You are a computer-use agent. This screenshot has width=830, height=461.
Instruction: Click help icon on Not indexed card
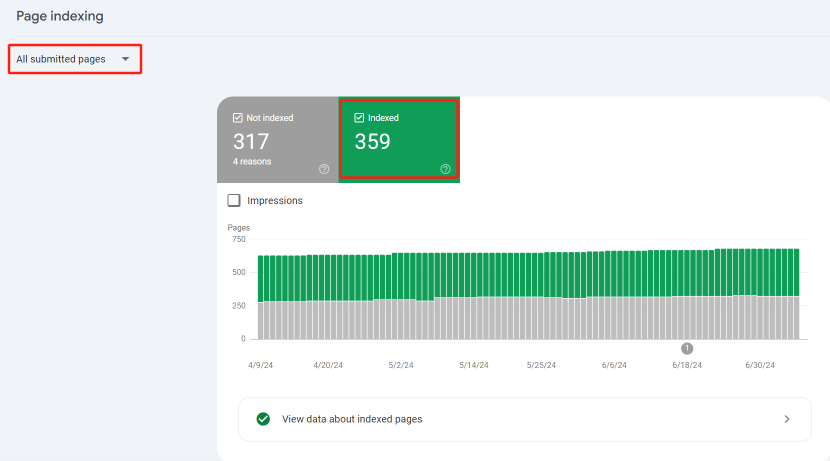(324, 169)
